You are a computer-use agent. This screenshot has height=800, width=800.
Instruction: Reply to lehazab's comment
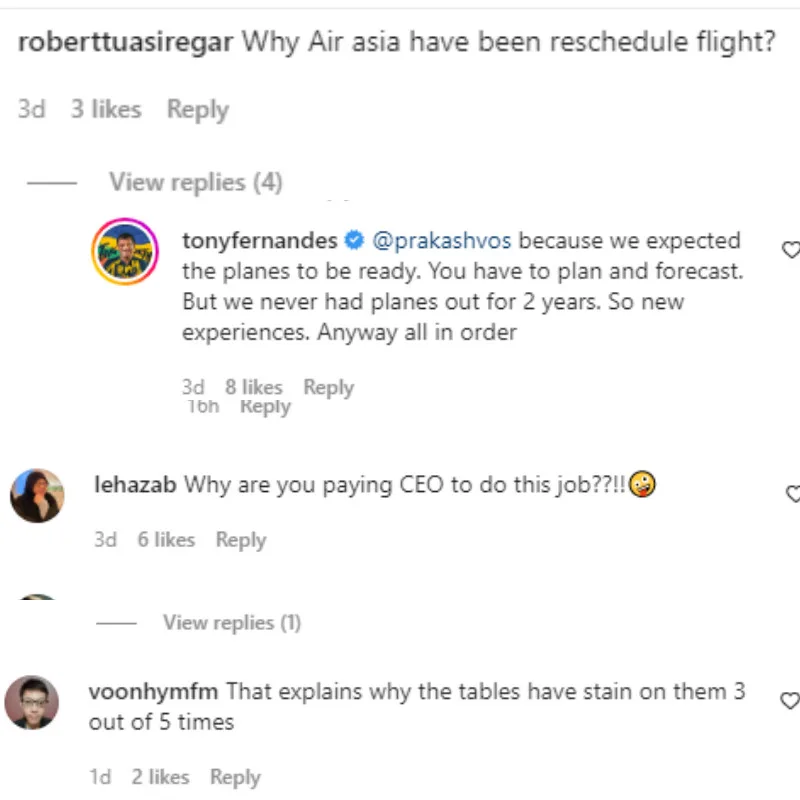240,540
